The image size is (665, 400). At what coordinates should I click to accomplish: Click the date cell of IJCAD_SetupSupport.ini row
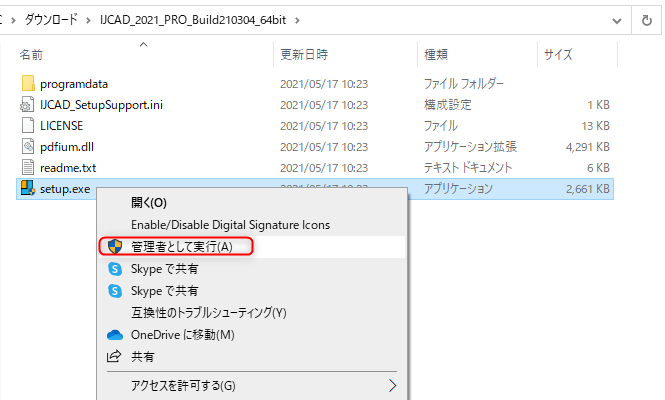[x=324, y=105]
